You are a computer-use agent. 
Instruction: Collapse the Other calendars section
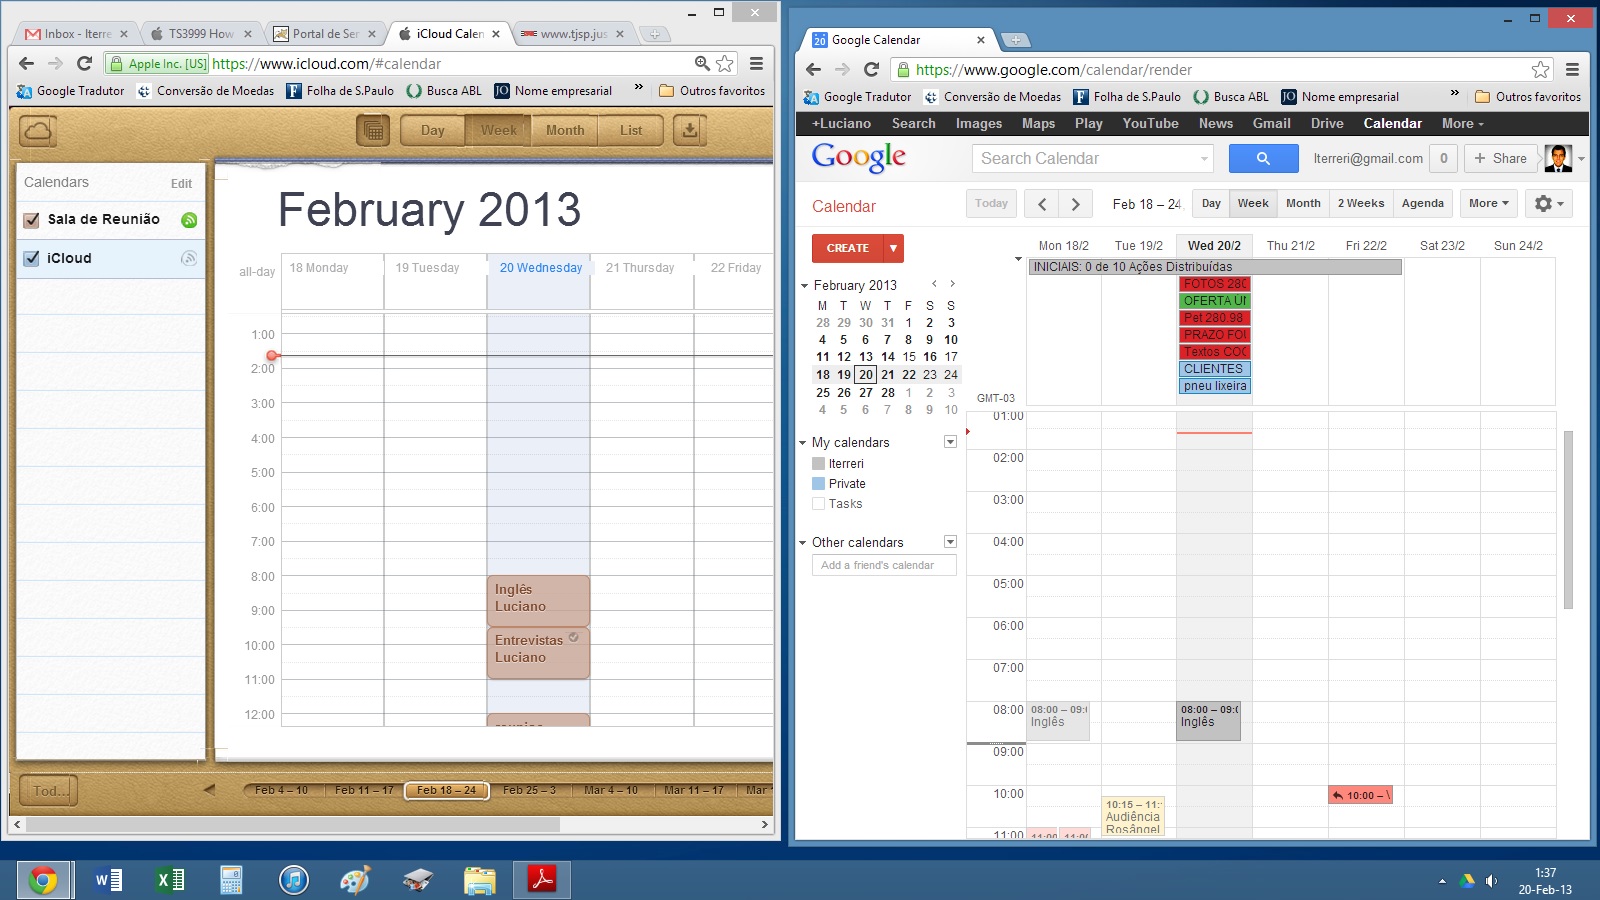[803, 543]
